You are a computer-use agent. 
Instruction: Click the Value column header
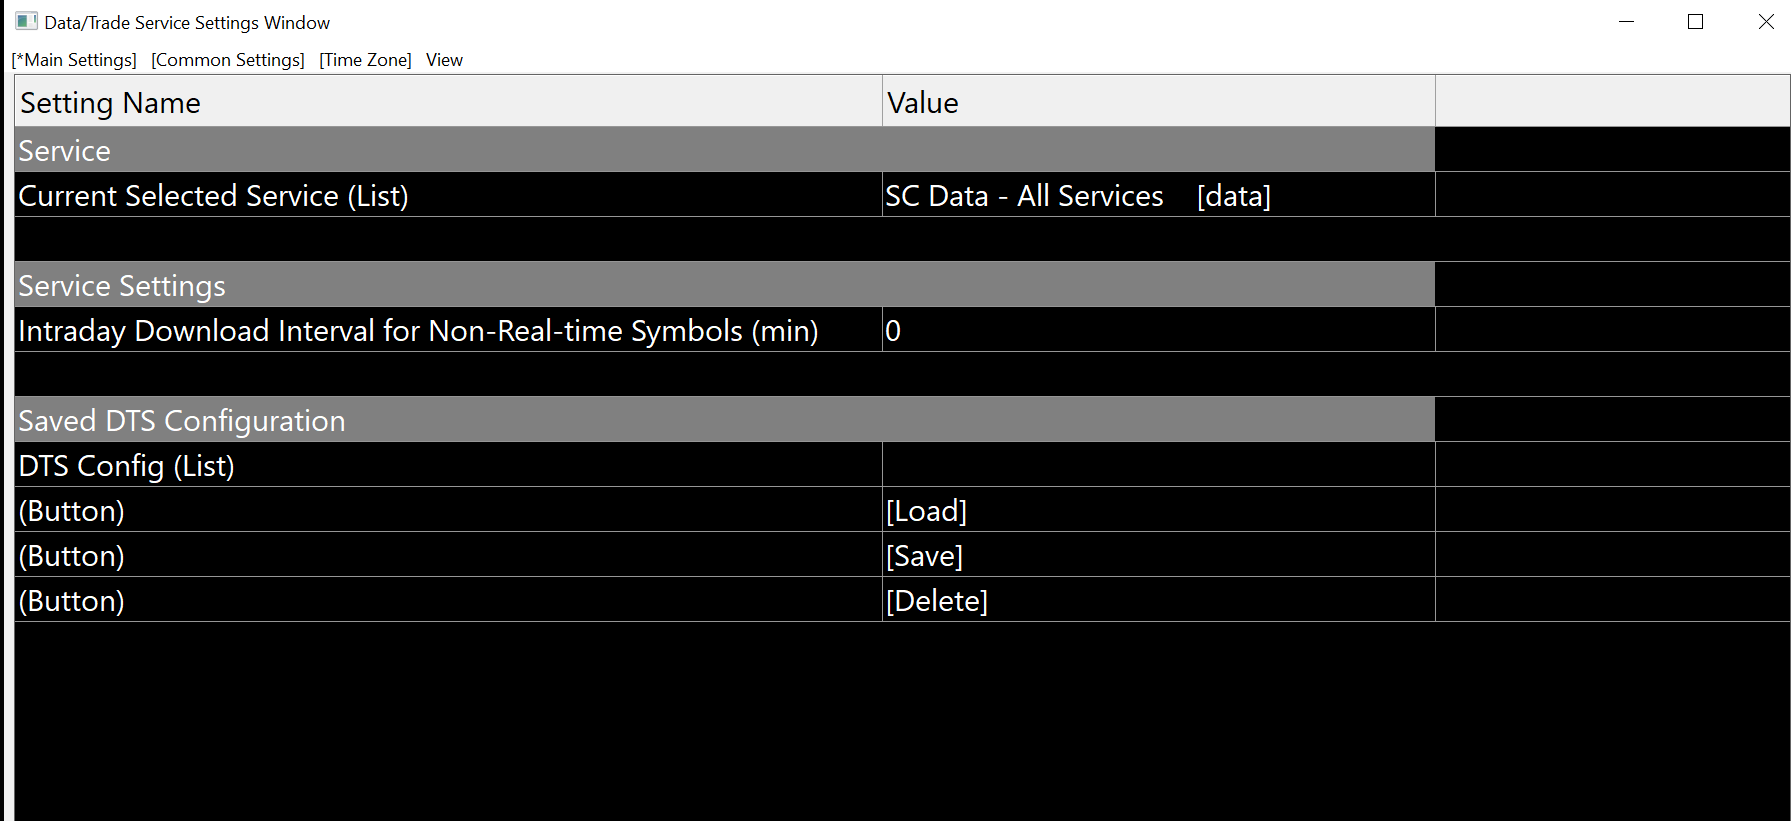click(x=1158, y=102)
